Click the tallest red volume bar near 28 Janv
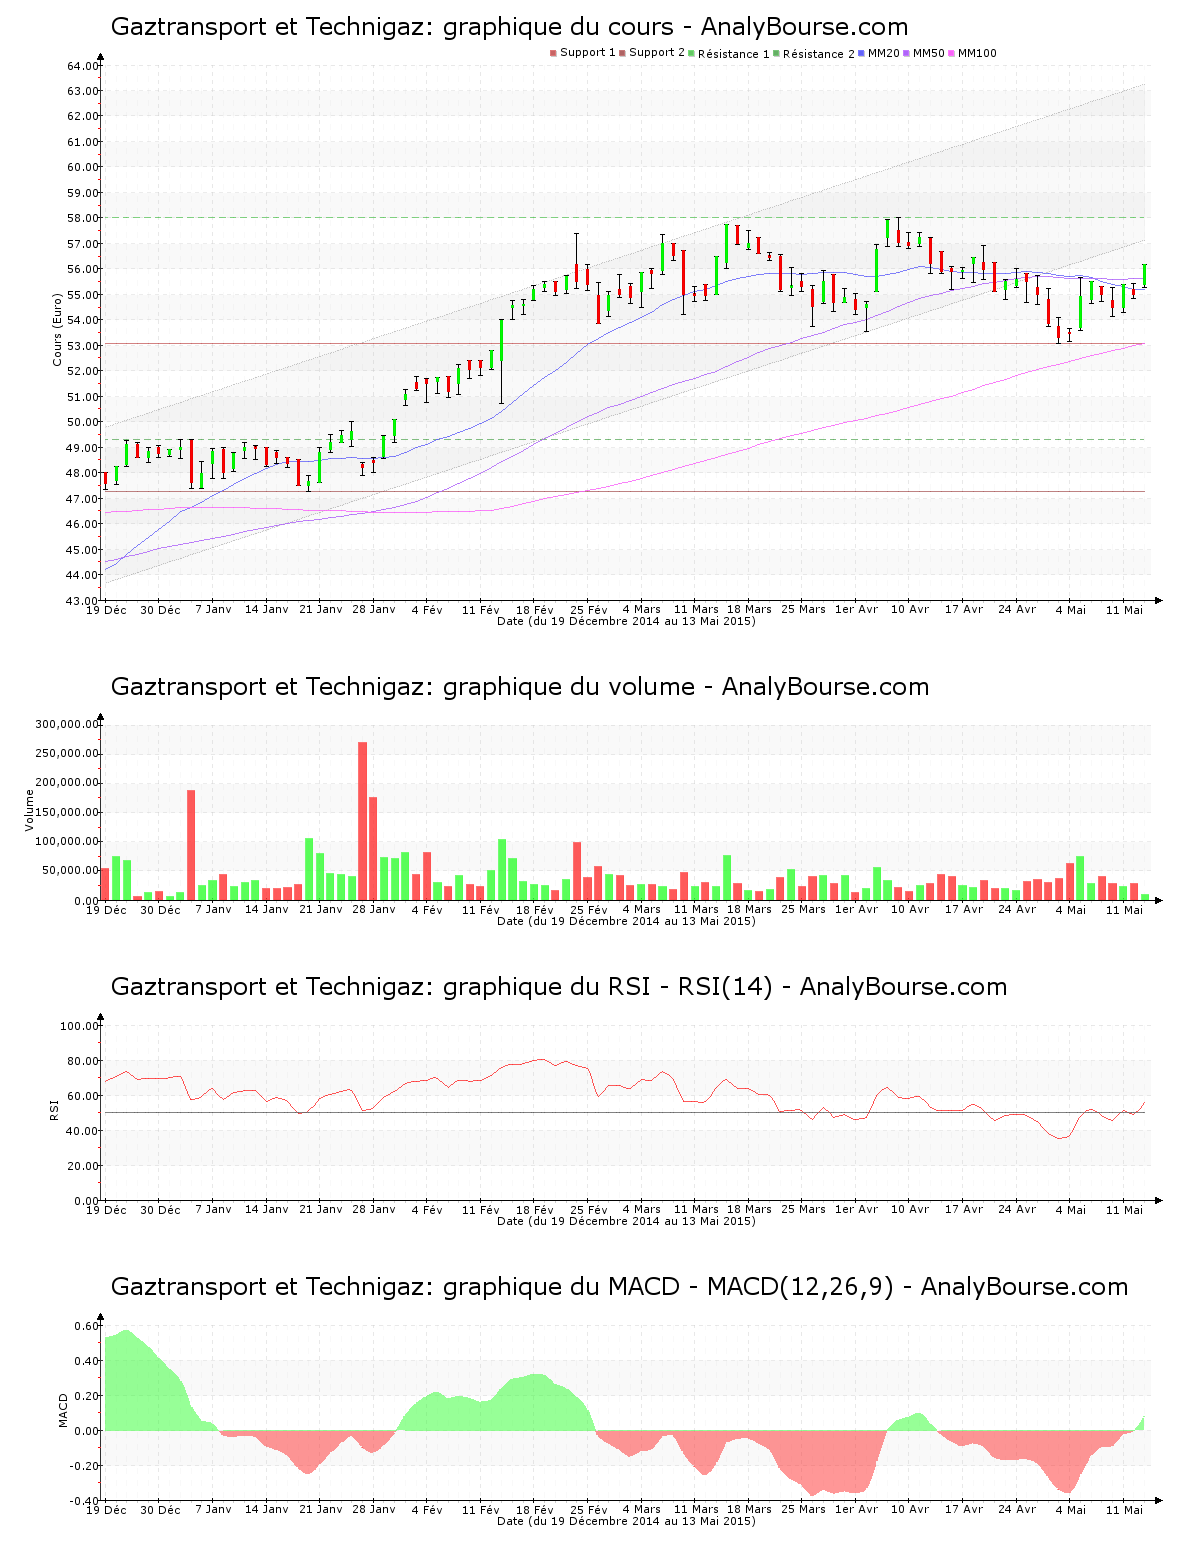This screenshot has height=1550, width=1200. point(363,821)
